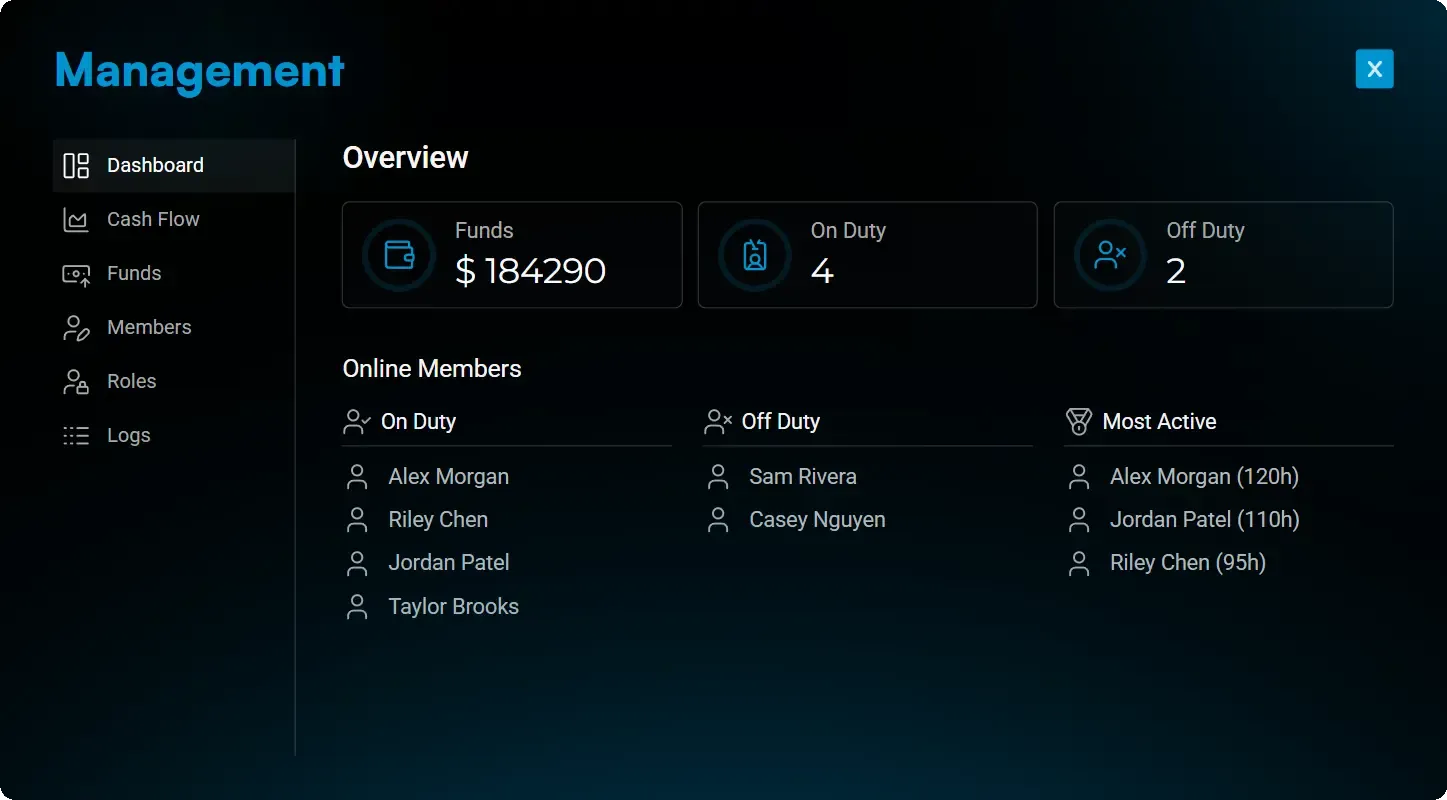Click the Funds money icon in sidebar
The width and height of the screenshot is (1447, 800).
point(76,274)
